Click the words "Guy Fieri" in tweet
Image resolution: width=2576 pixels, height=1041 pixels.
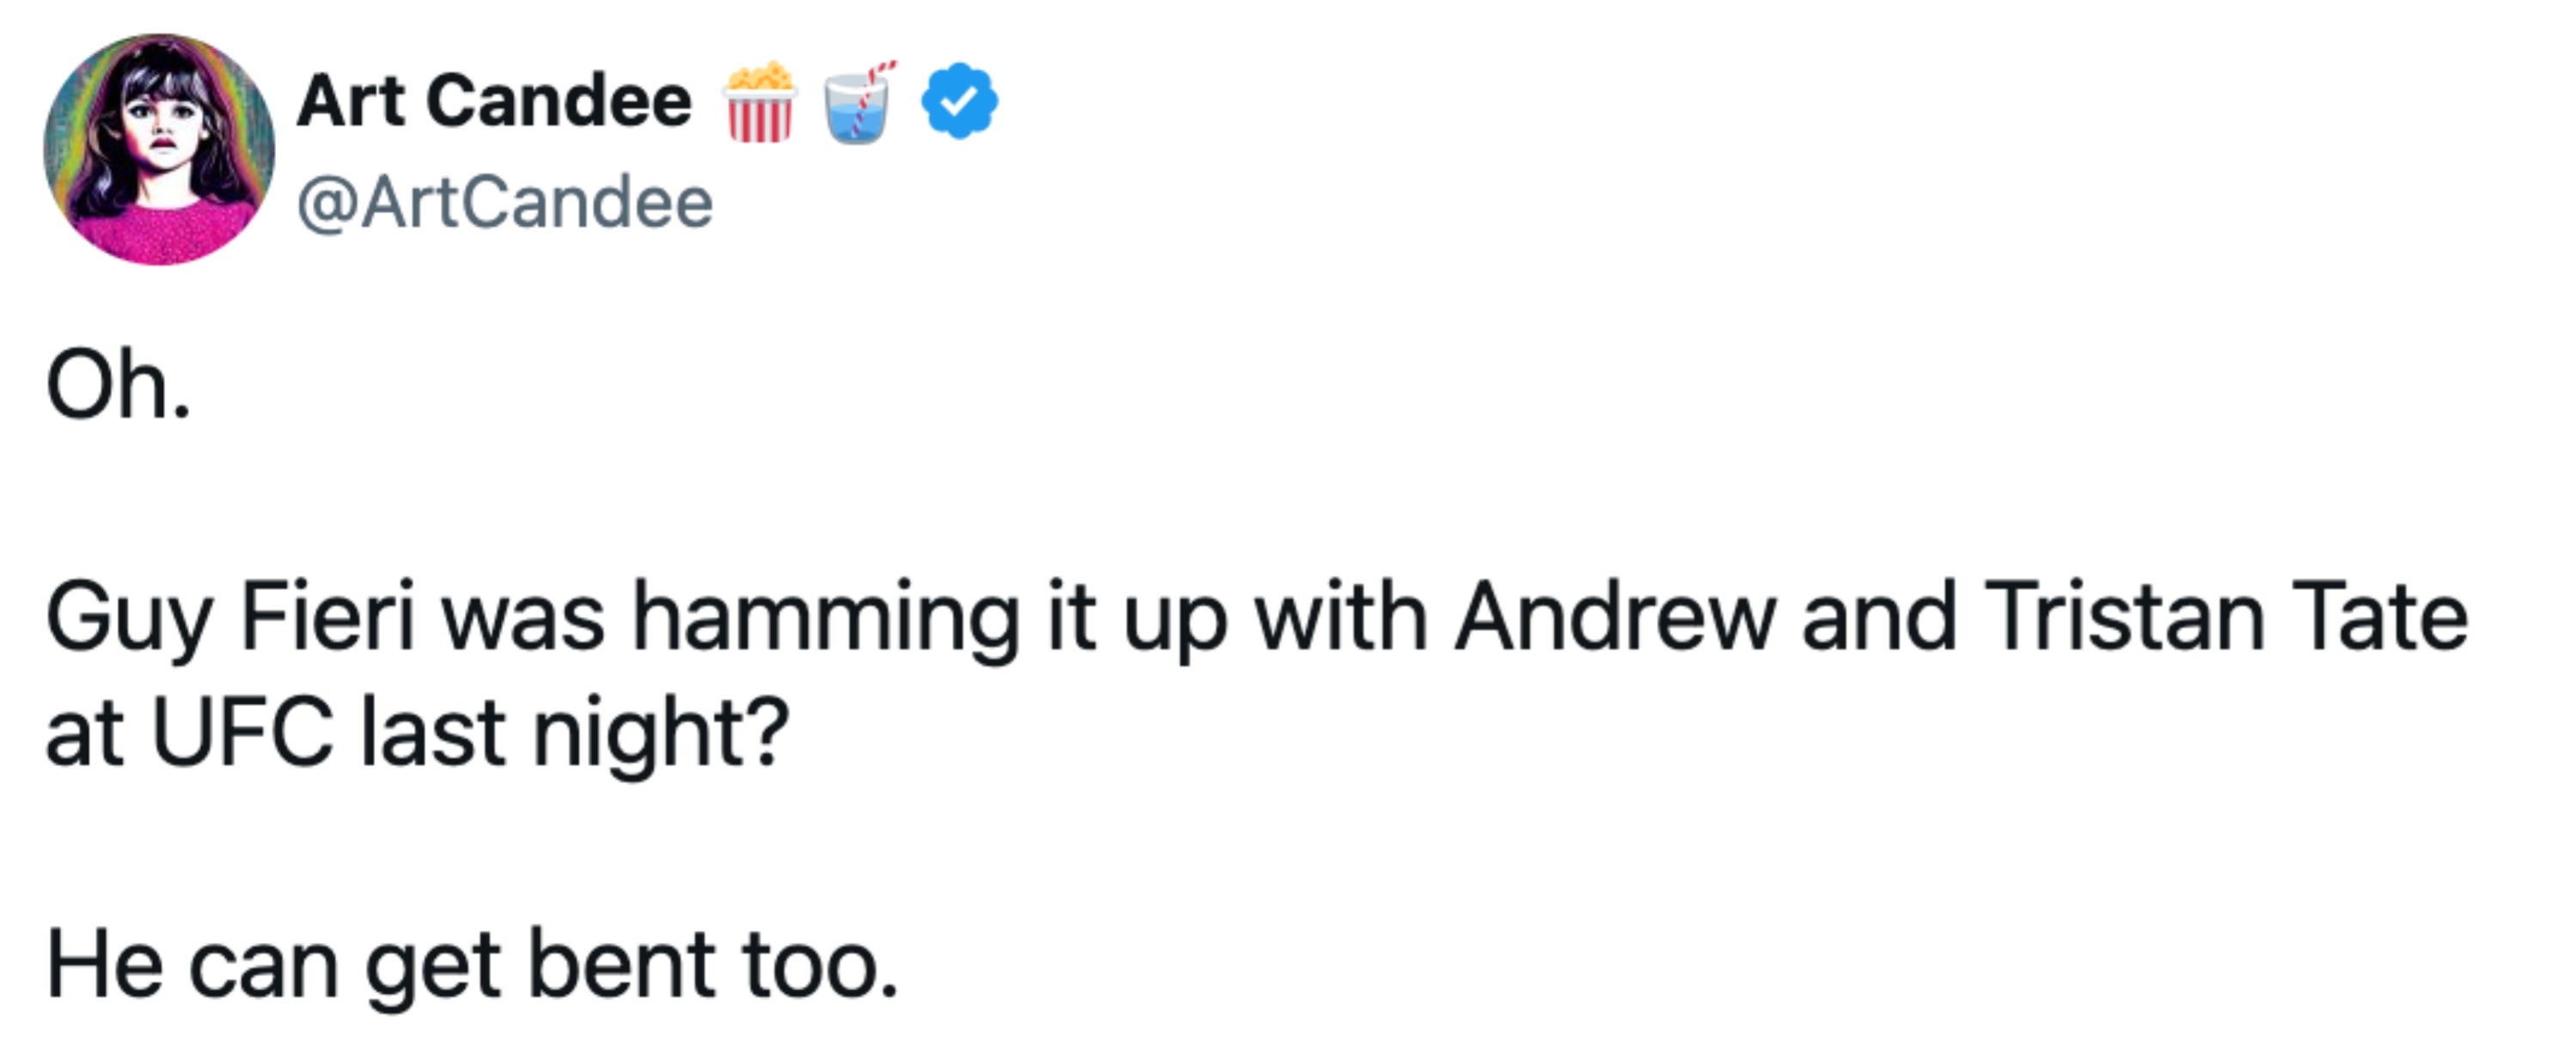click(x=230, y=619)
